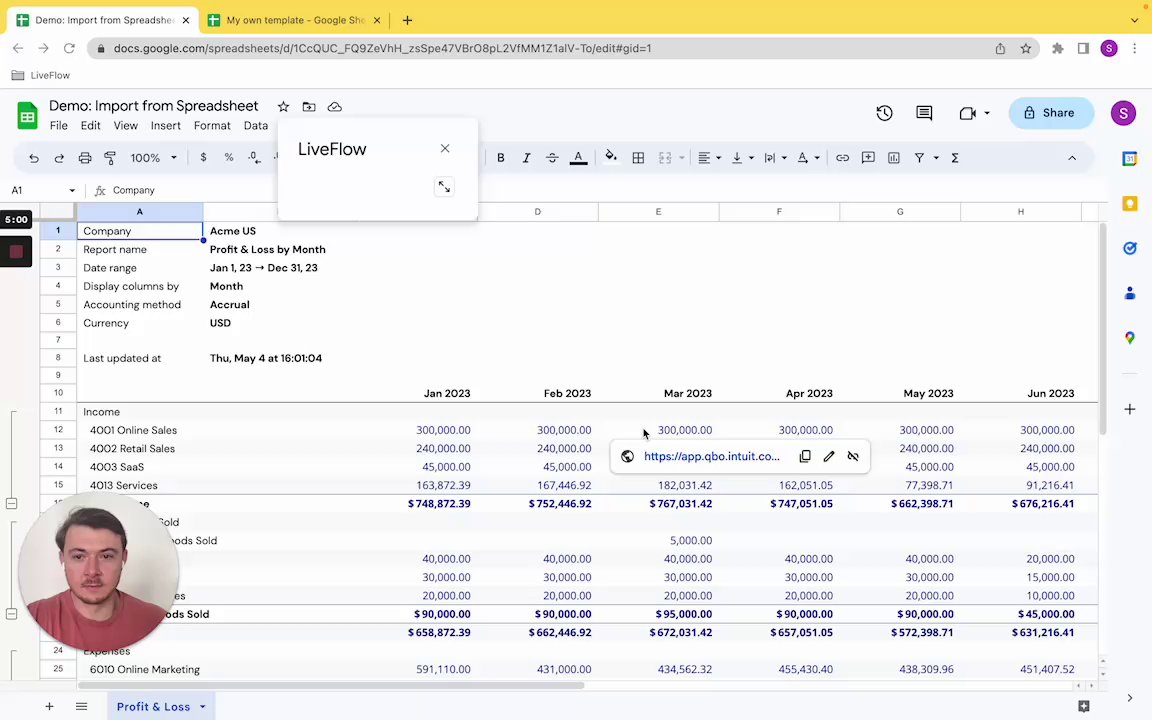1152x720 pixels.
Task: Insert a comment from toolbar
Action: coord(868,158)
